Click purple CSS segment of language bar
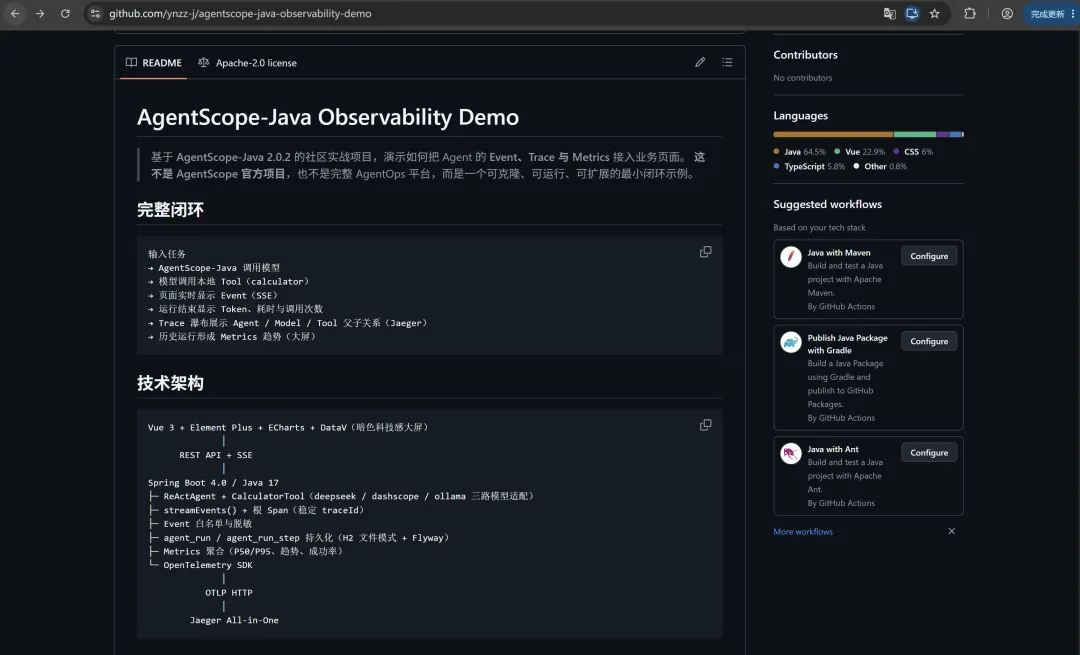1080x655 pixels. pos(942,134)
